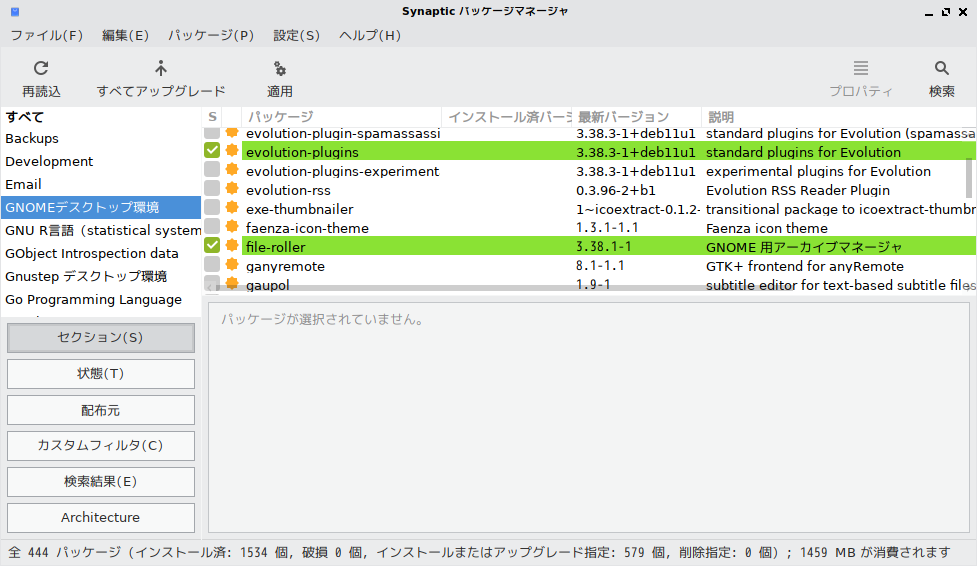The height and width of the screenshot is (566, 977).
Task: Click version 0.3.96-2+b1 cell
Action: [x=616, y=190]
